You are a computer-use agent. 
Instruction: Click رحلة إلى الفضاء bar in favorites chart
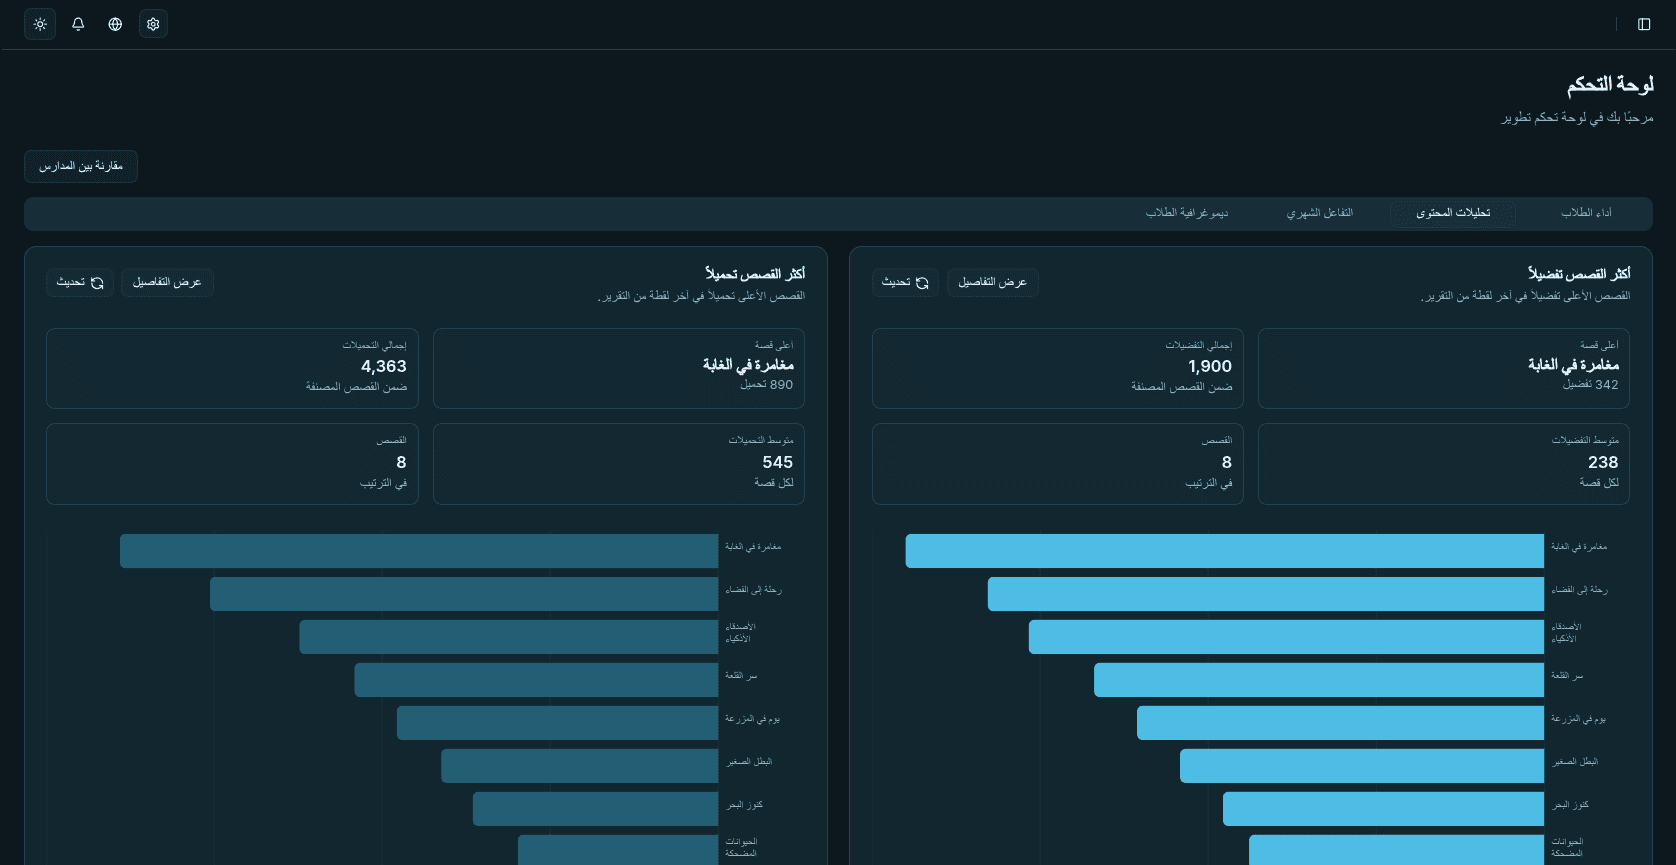click(1266, 594)
